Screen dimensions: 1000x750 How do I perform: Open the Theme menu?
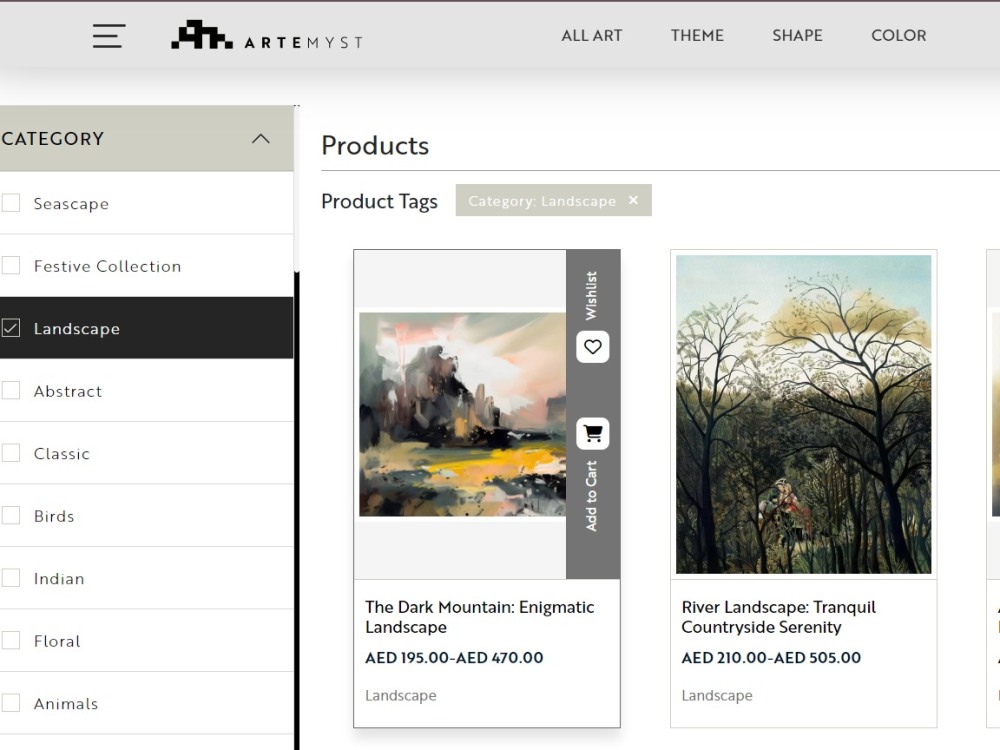point(697,36)
